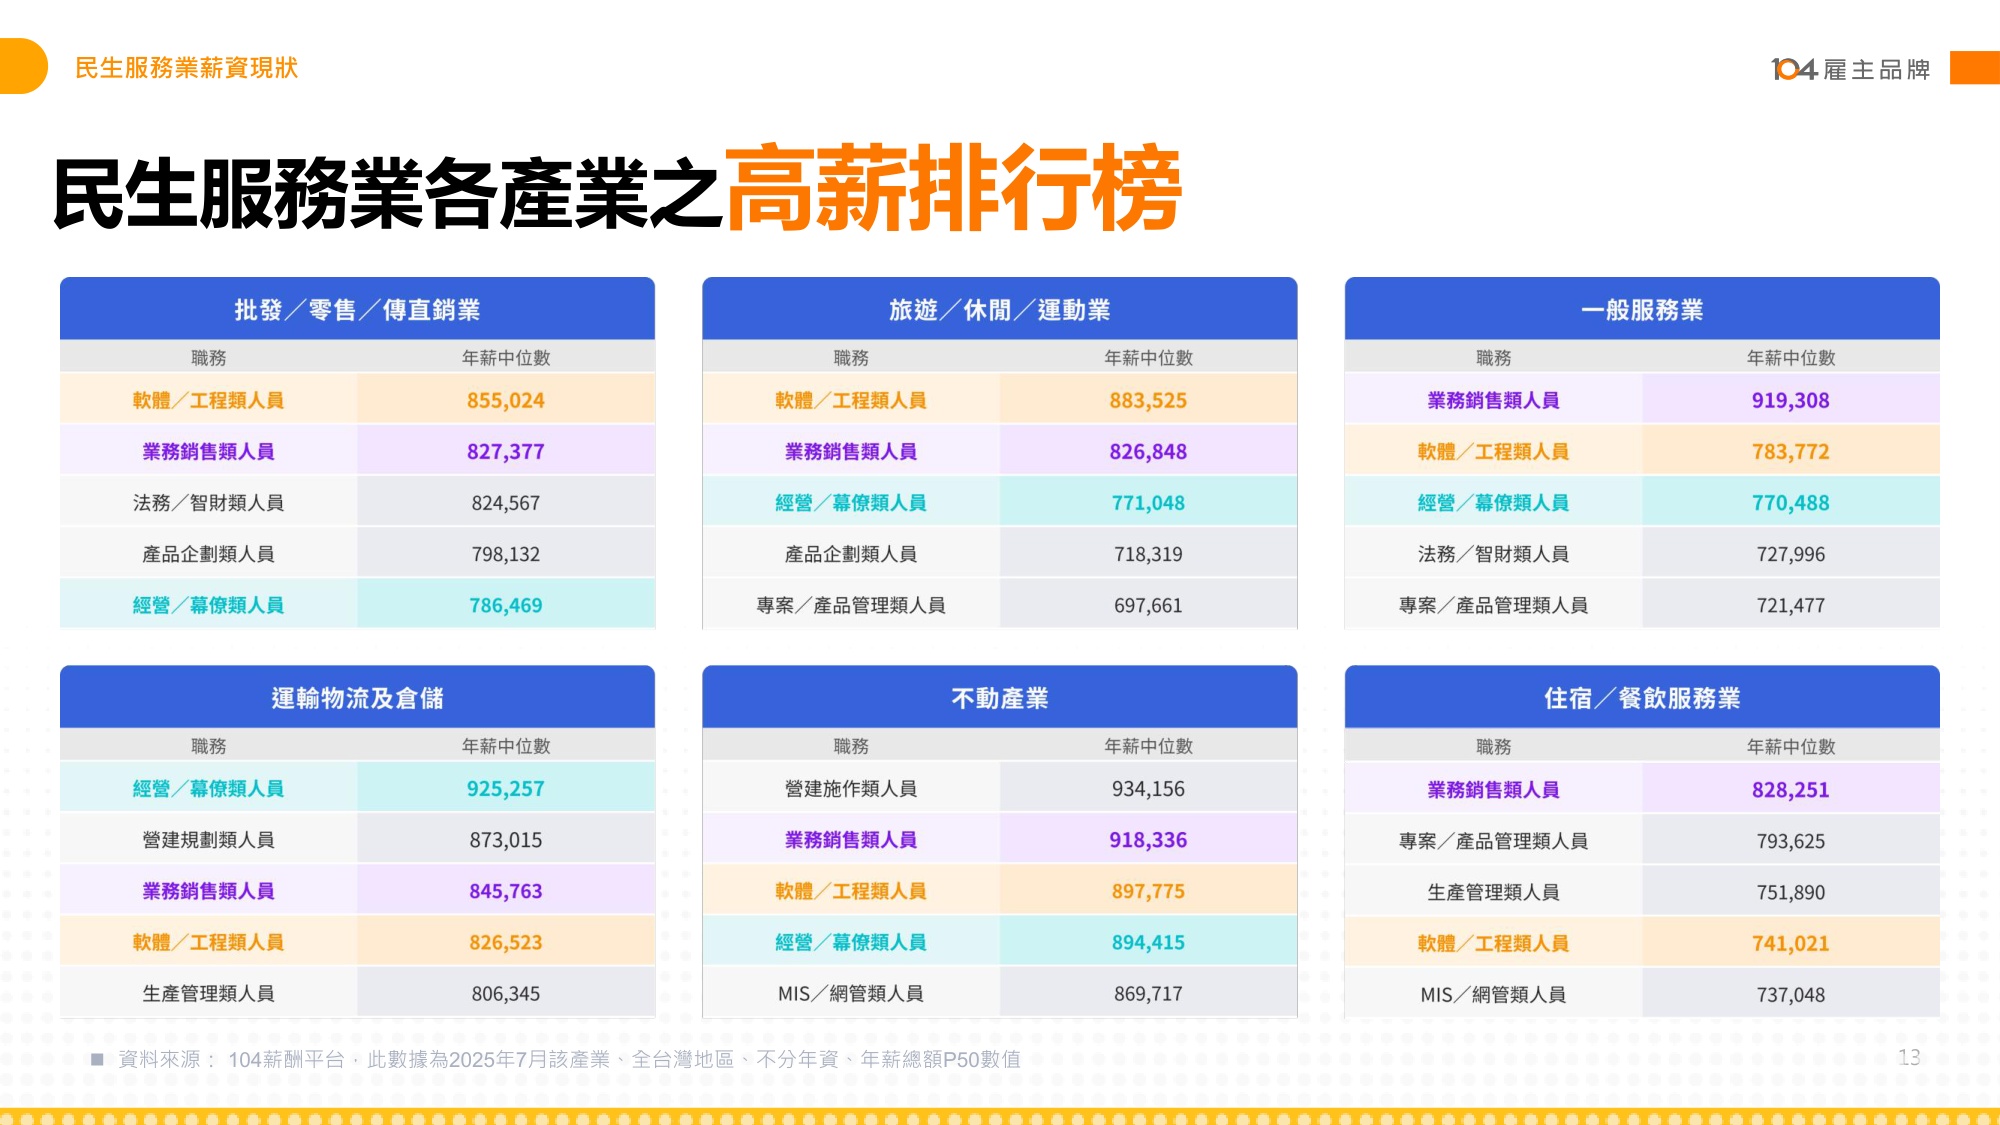This screenshot has height=1125, width=2000.
Task: Click the salary value 721,477
Action: [x=1791, y=605]
